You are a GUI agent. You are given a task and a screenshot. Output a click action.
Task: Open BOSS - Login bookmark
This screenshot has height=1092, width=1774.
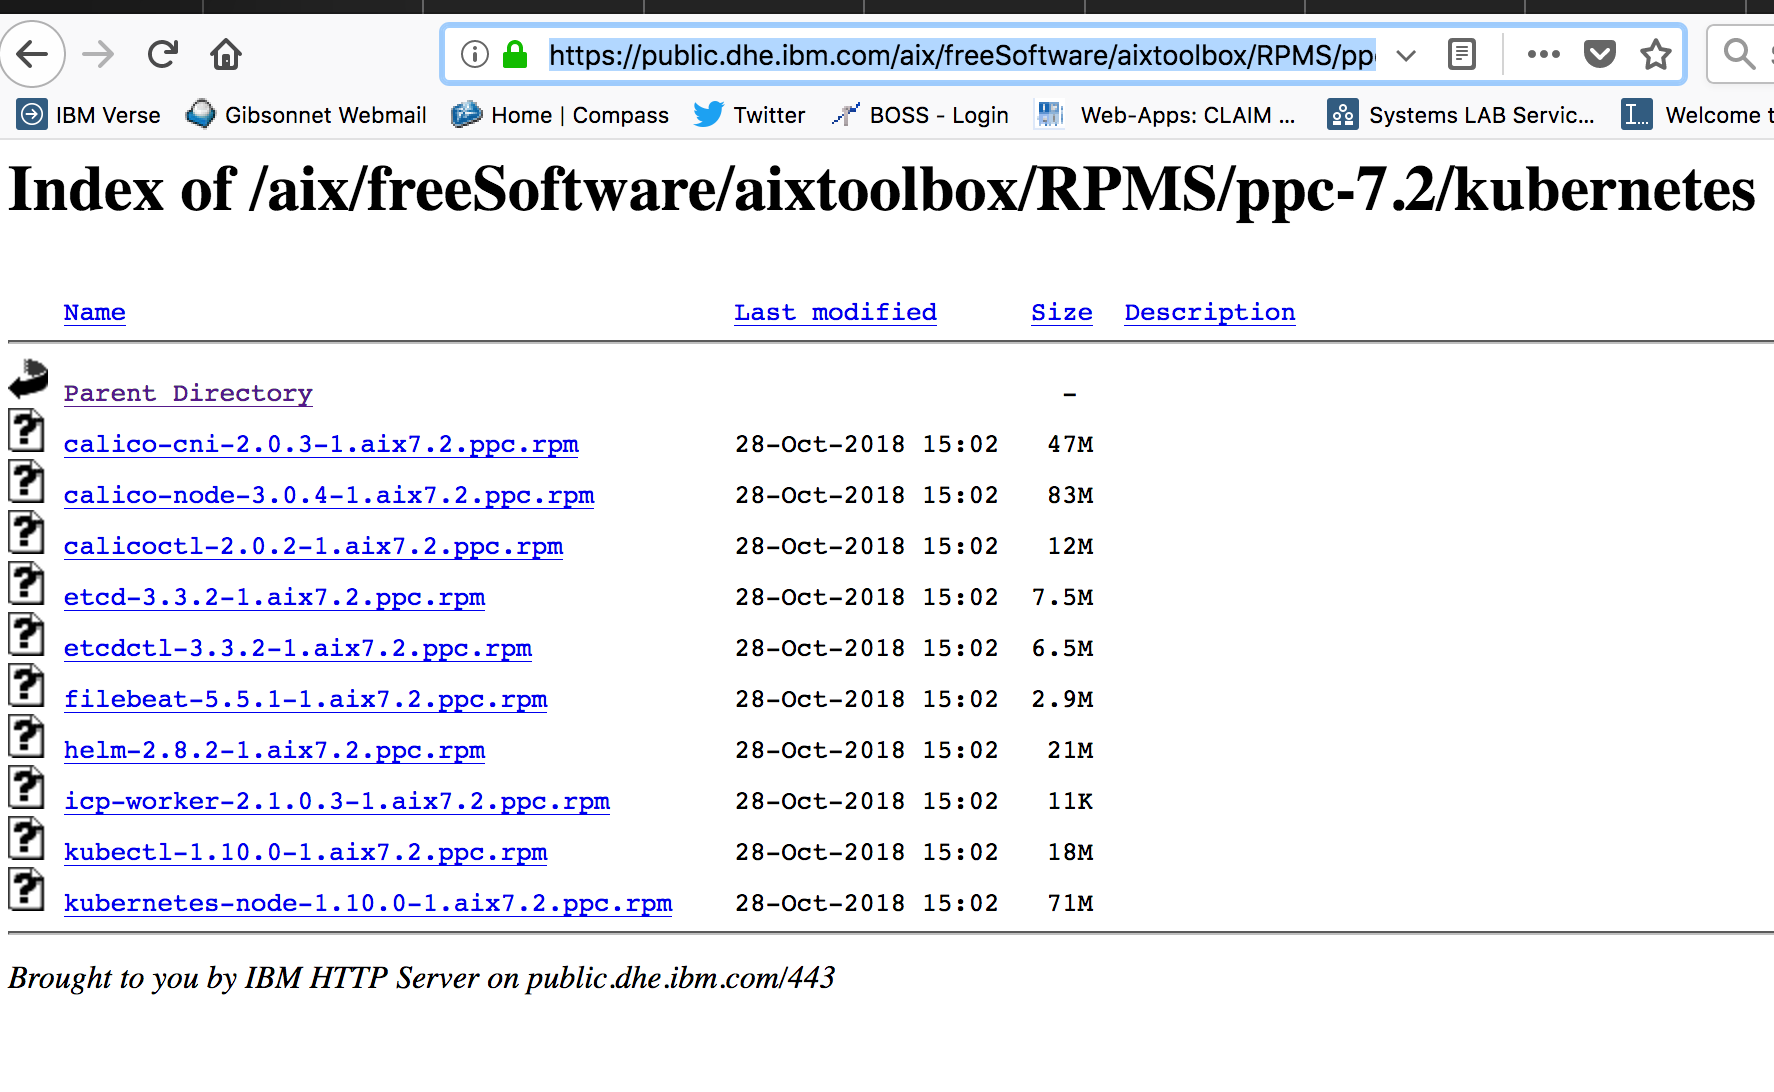(x=920, y=115)
